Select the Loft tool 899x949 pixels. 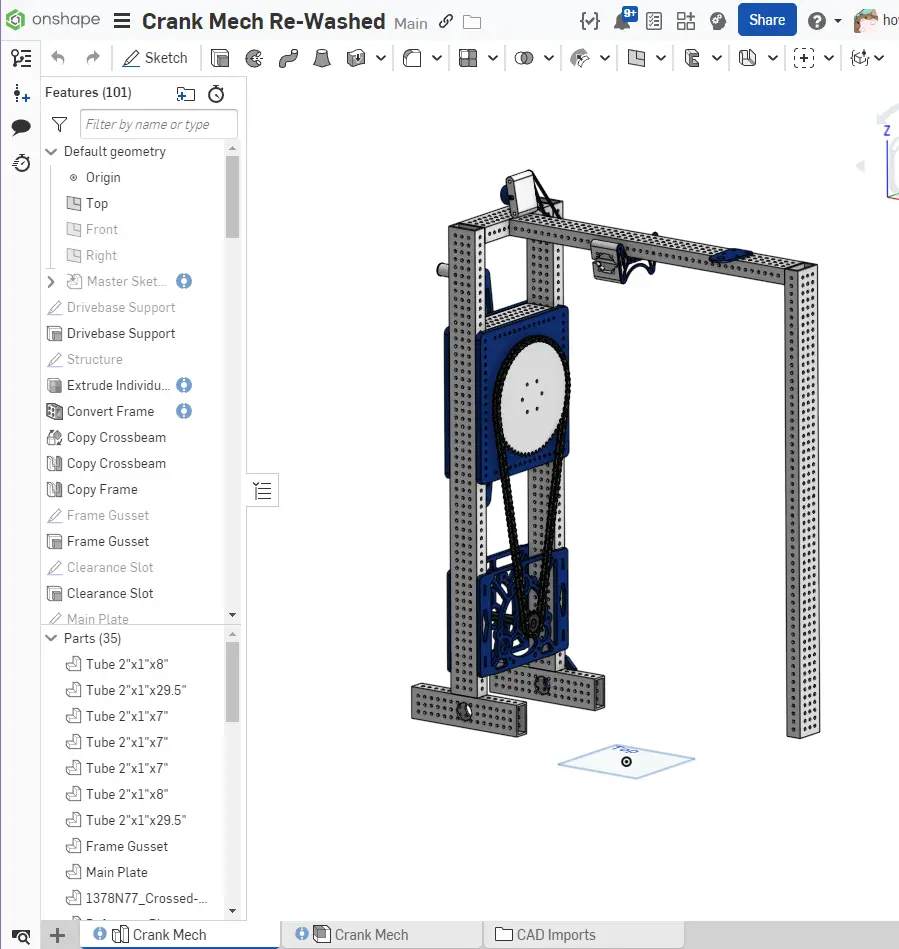pyautogui.click(x=321, y=57)
